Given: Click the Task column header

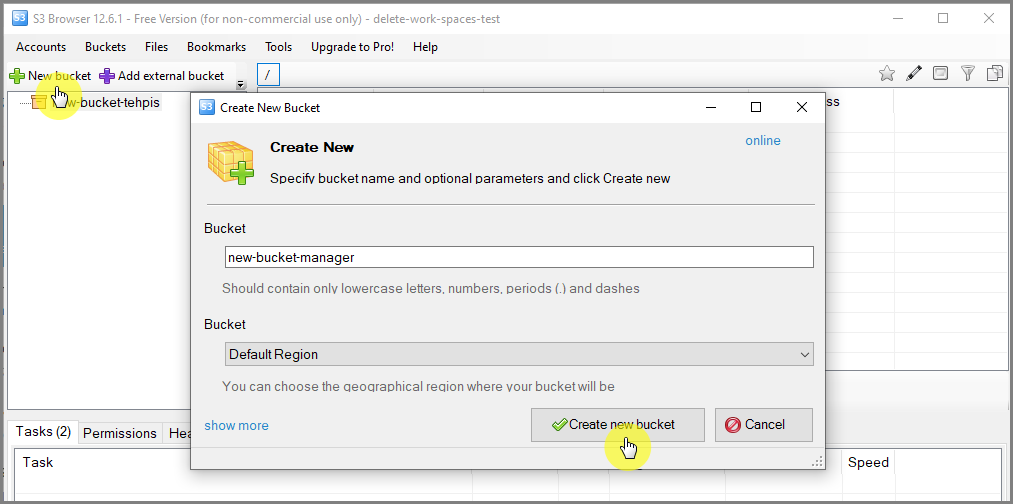Looking at the screenshot, I should click(38, 462).
